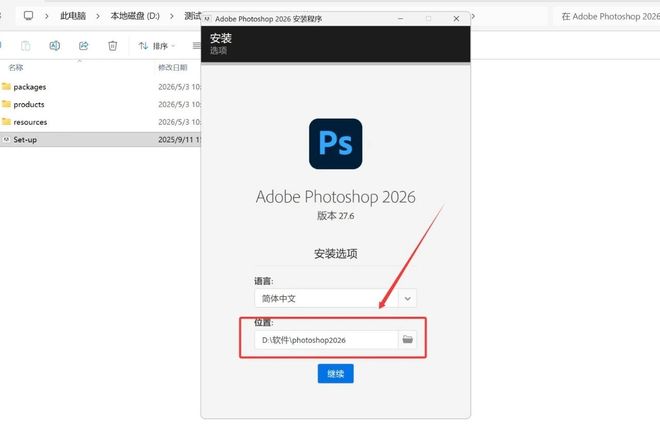Click the Photoshop Ps logo in installer
The image size is (660, 425).
point(335,143)
